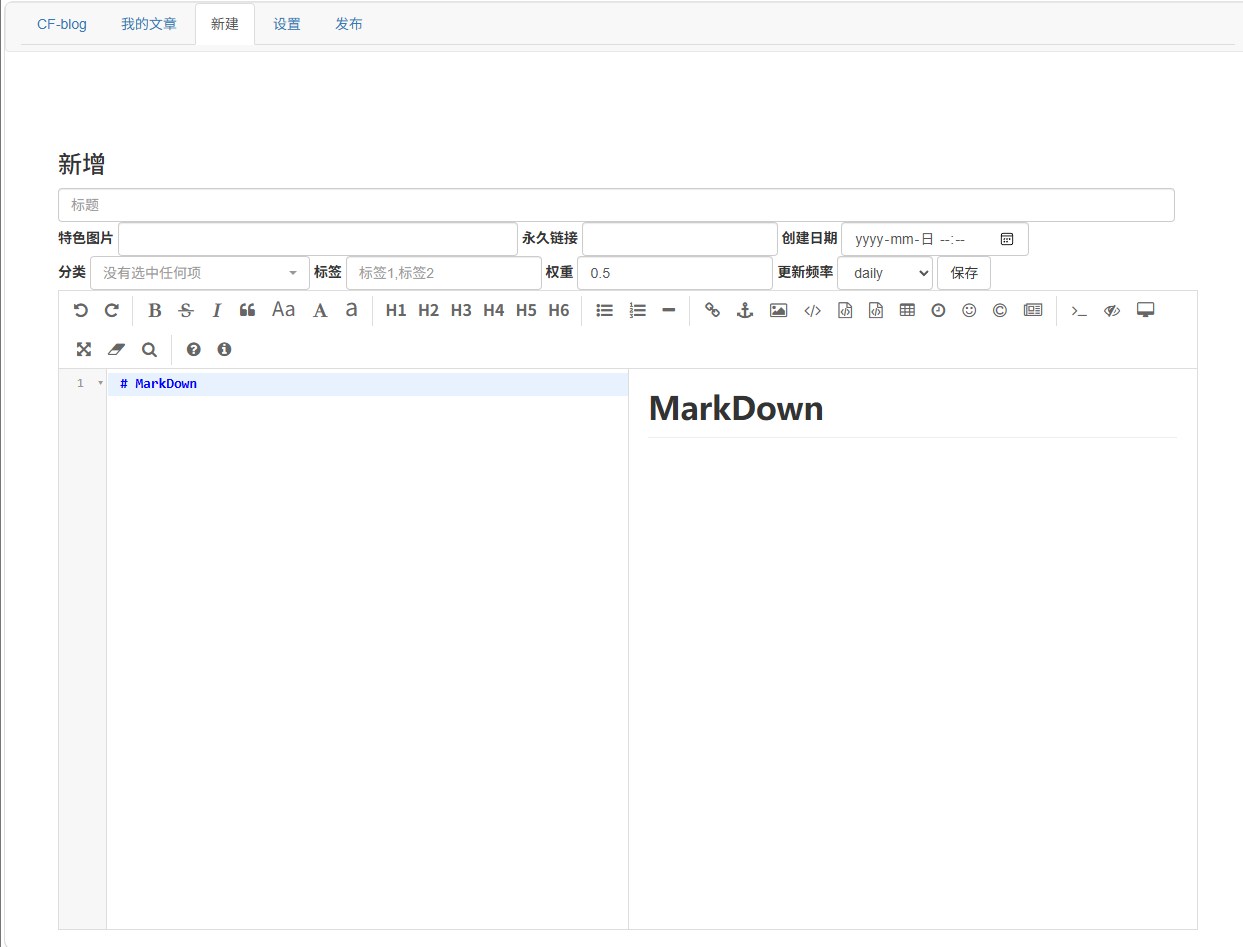The height and width of the screenshot is (947, 1243).
Task: Apply italic formatting
Action: pyautogui.click(x=216, y=310)
